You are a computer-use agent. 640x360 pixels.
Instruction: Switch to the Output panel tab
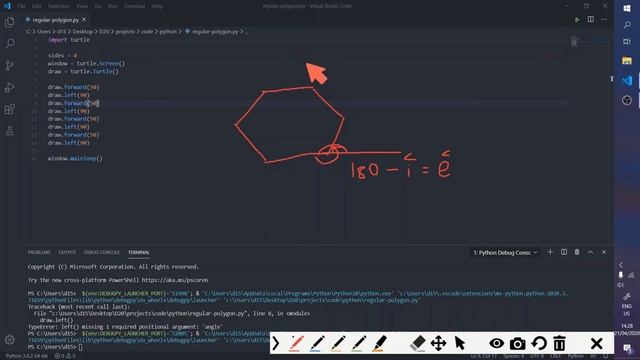[x=67, y=253]
